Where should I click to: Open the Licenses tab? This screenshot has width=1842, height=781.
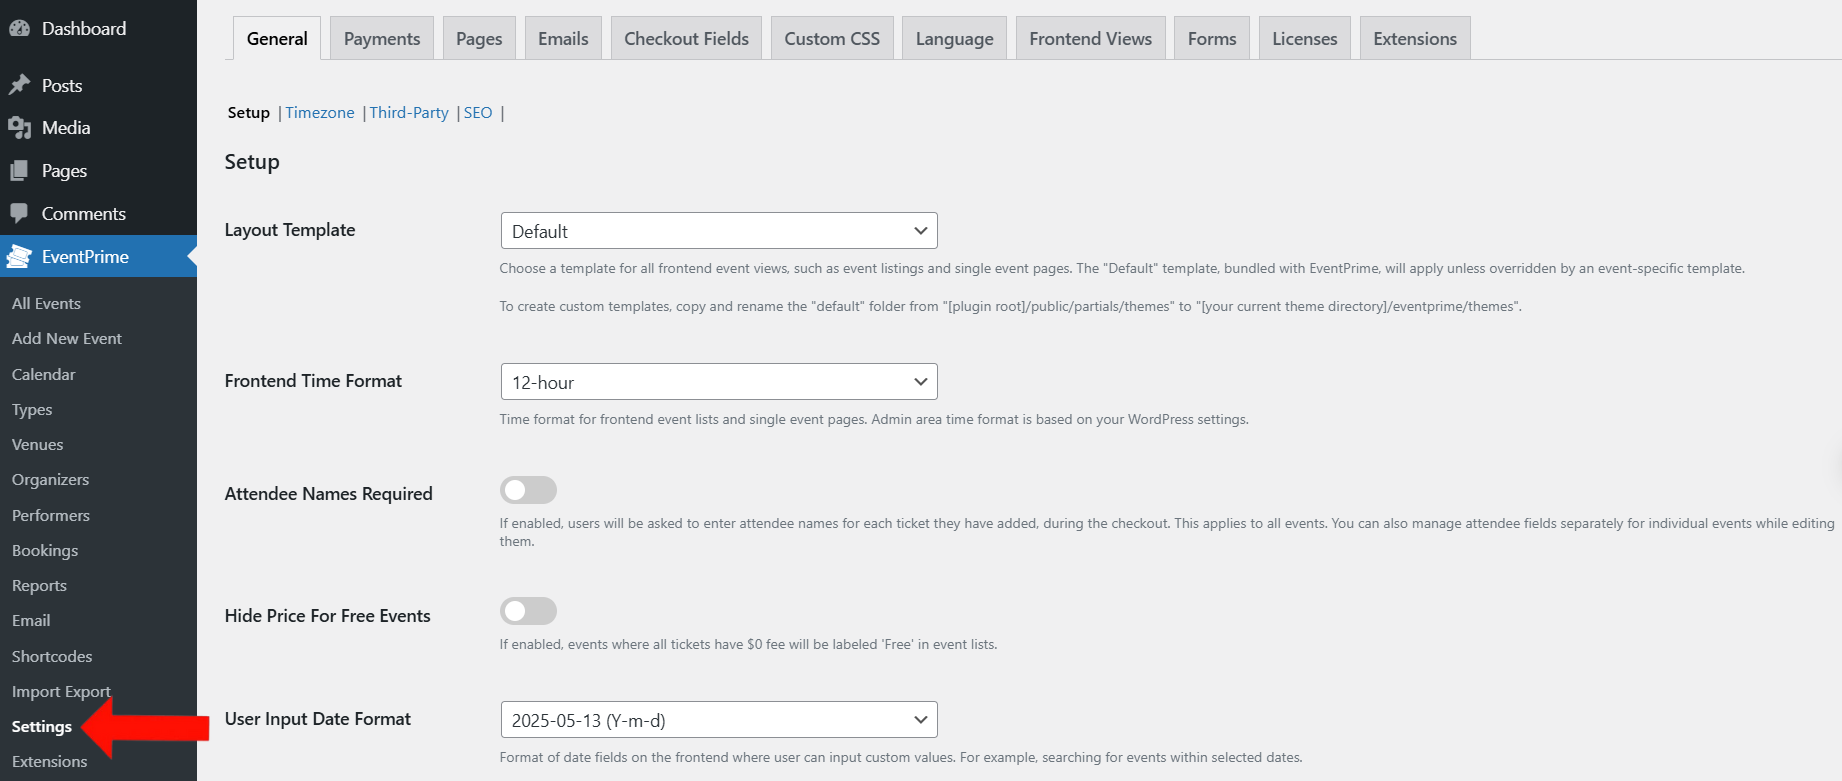pyautogui.click(x=1304, y=38)
